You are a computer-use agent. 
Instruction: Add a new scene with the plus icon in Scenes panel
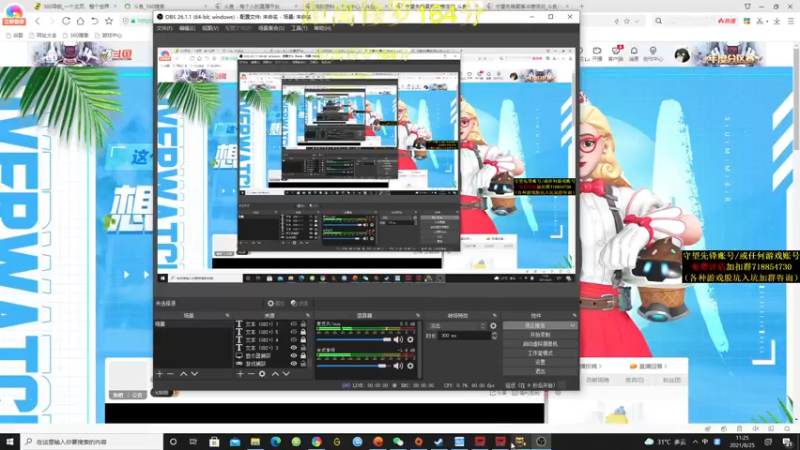point(160,374)
